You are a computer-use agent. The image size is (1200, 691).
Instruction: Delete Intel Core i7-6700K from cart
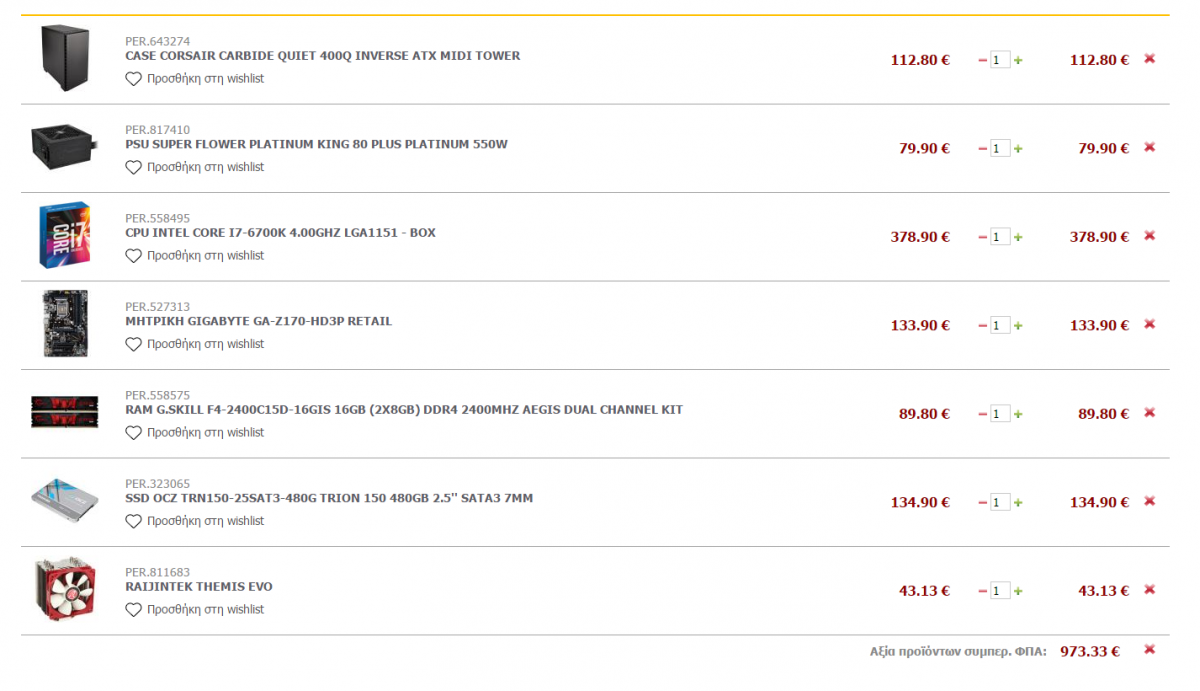tap(1149, 236)
